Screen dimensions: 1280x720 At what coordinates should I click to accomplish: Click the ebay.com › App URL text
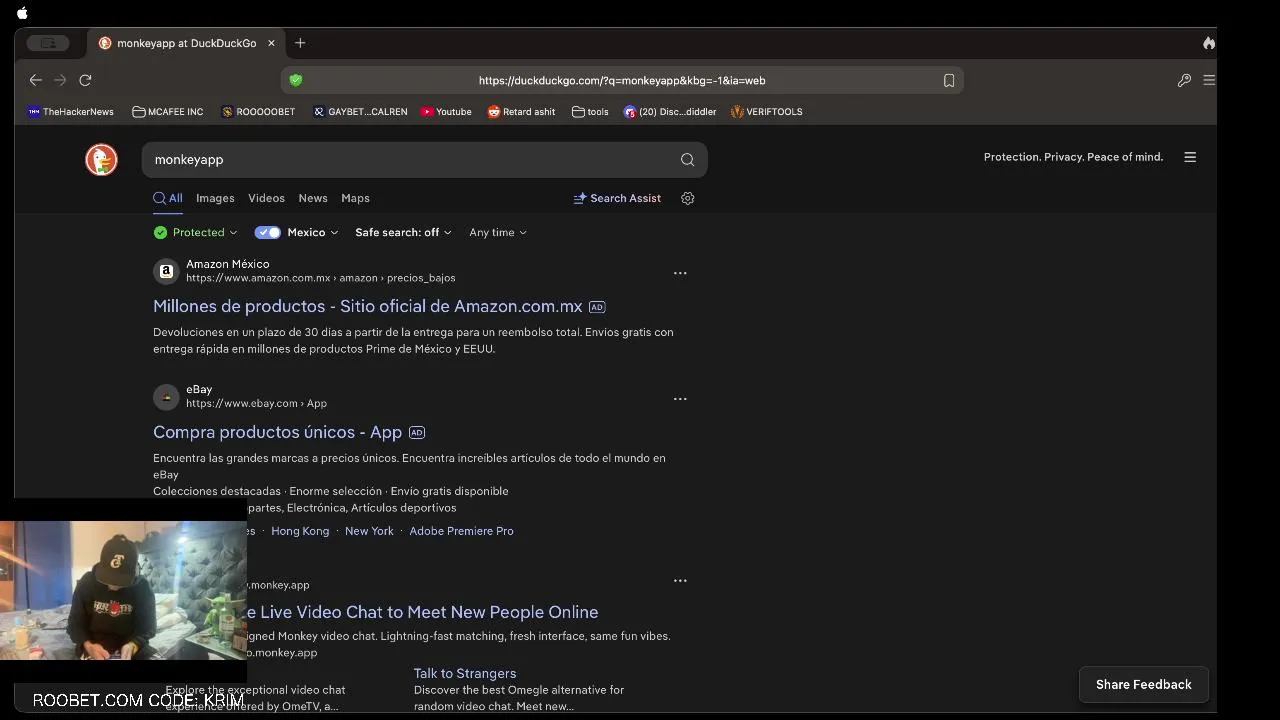(256, 404)
